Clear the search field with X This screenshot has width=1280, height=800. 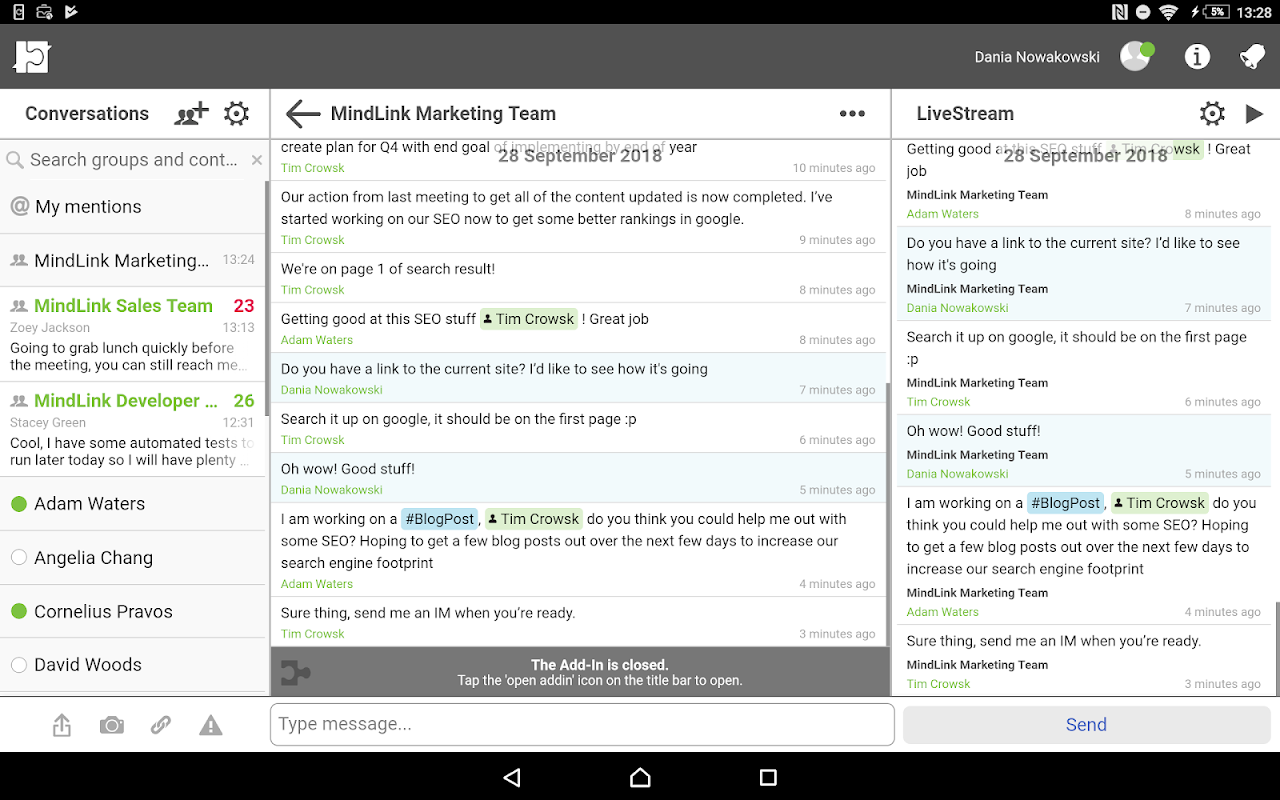257,160
